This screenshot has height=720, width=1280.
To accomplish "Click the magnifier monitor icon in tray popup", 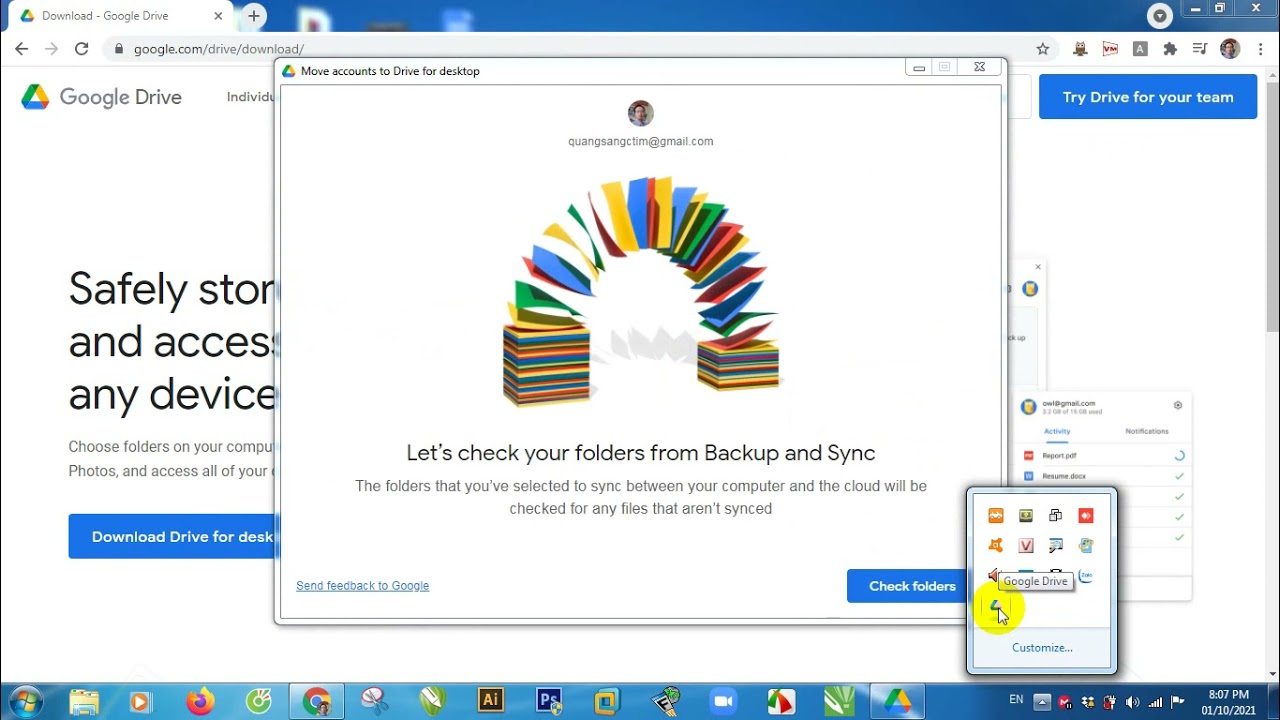I will tap(1056, 546).
